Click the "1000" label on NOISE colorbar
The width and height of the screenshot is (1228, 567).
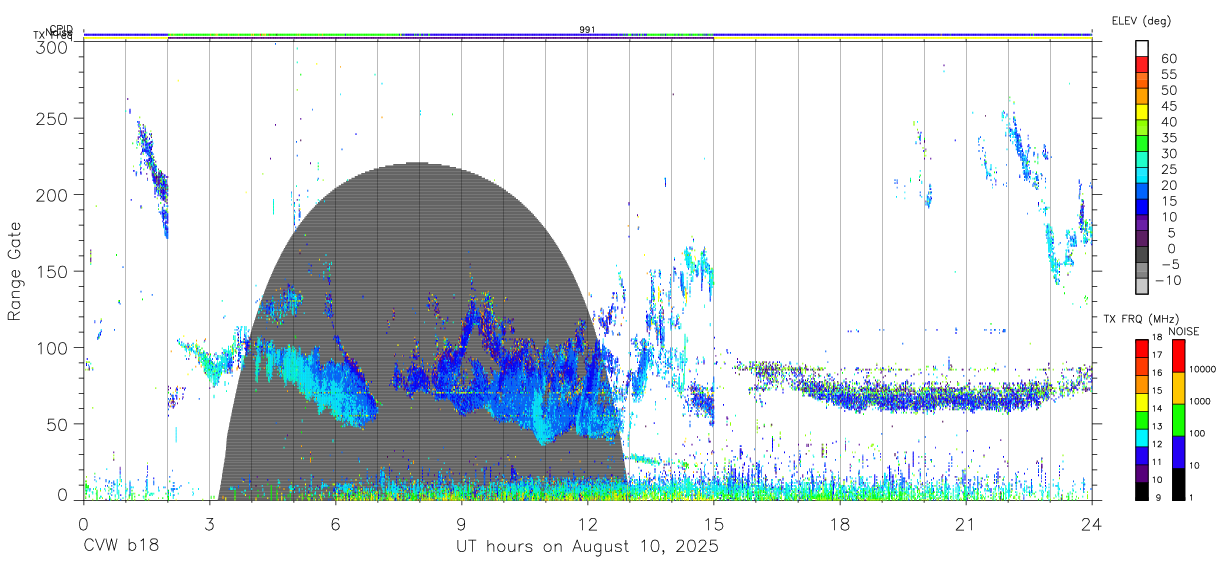[1200, 402]
